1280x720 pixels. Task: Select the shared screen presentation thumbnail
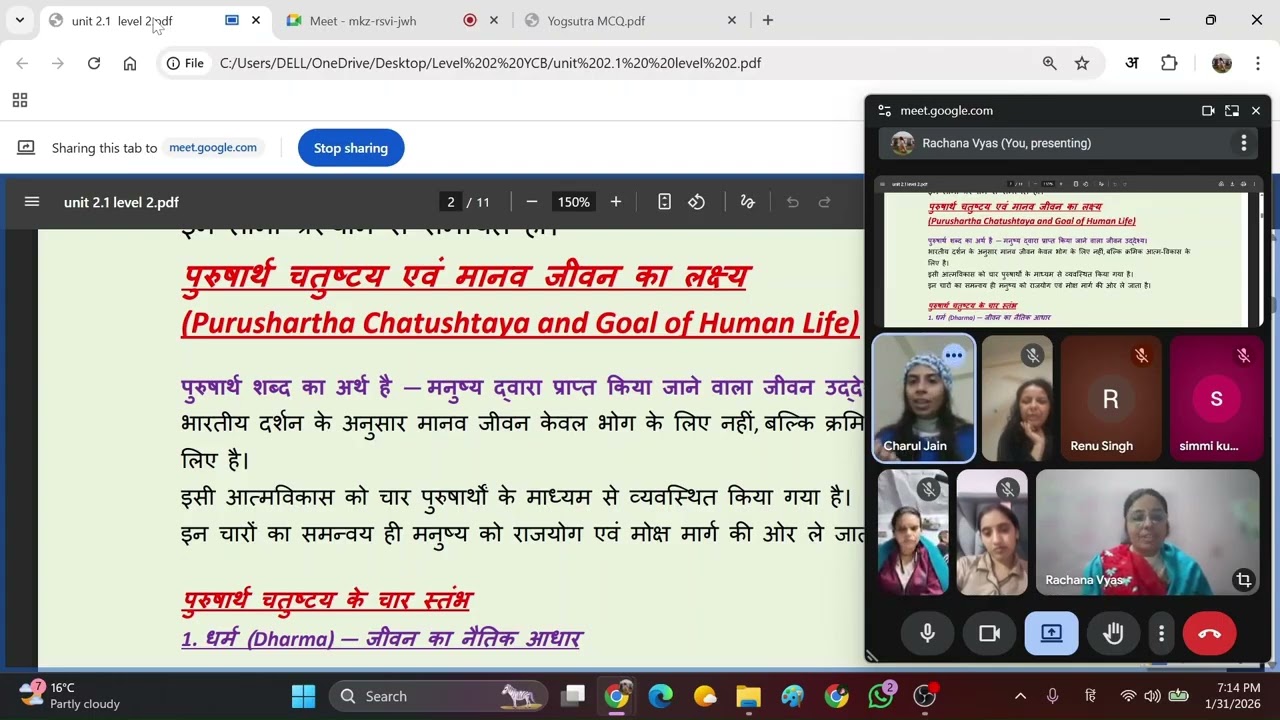[x=1068, y=252]
